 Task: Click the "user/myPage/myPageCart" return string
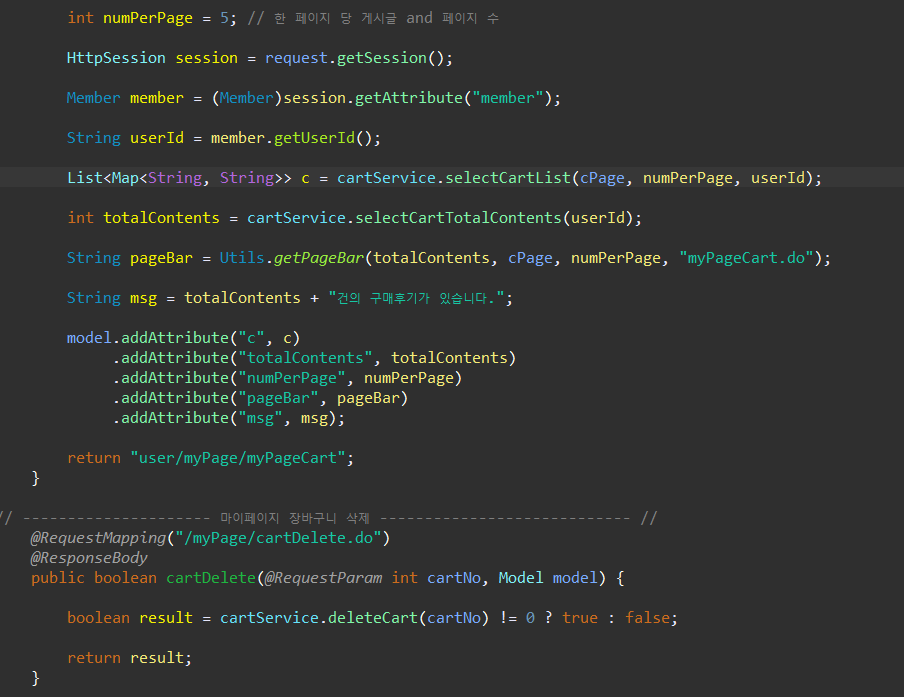pyautogui.click(x=238, y=458)
